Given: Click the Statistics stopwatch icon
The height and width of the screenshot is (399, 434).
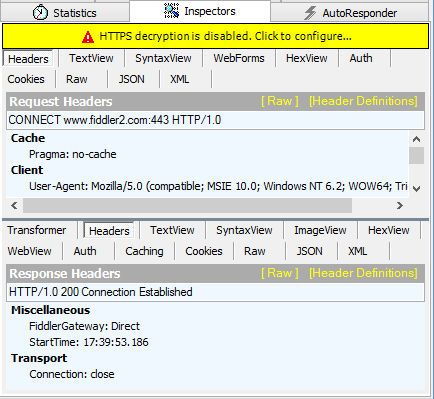Looking at the screenshot, I should [x=40, y=12].
